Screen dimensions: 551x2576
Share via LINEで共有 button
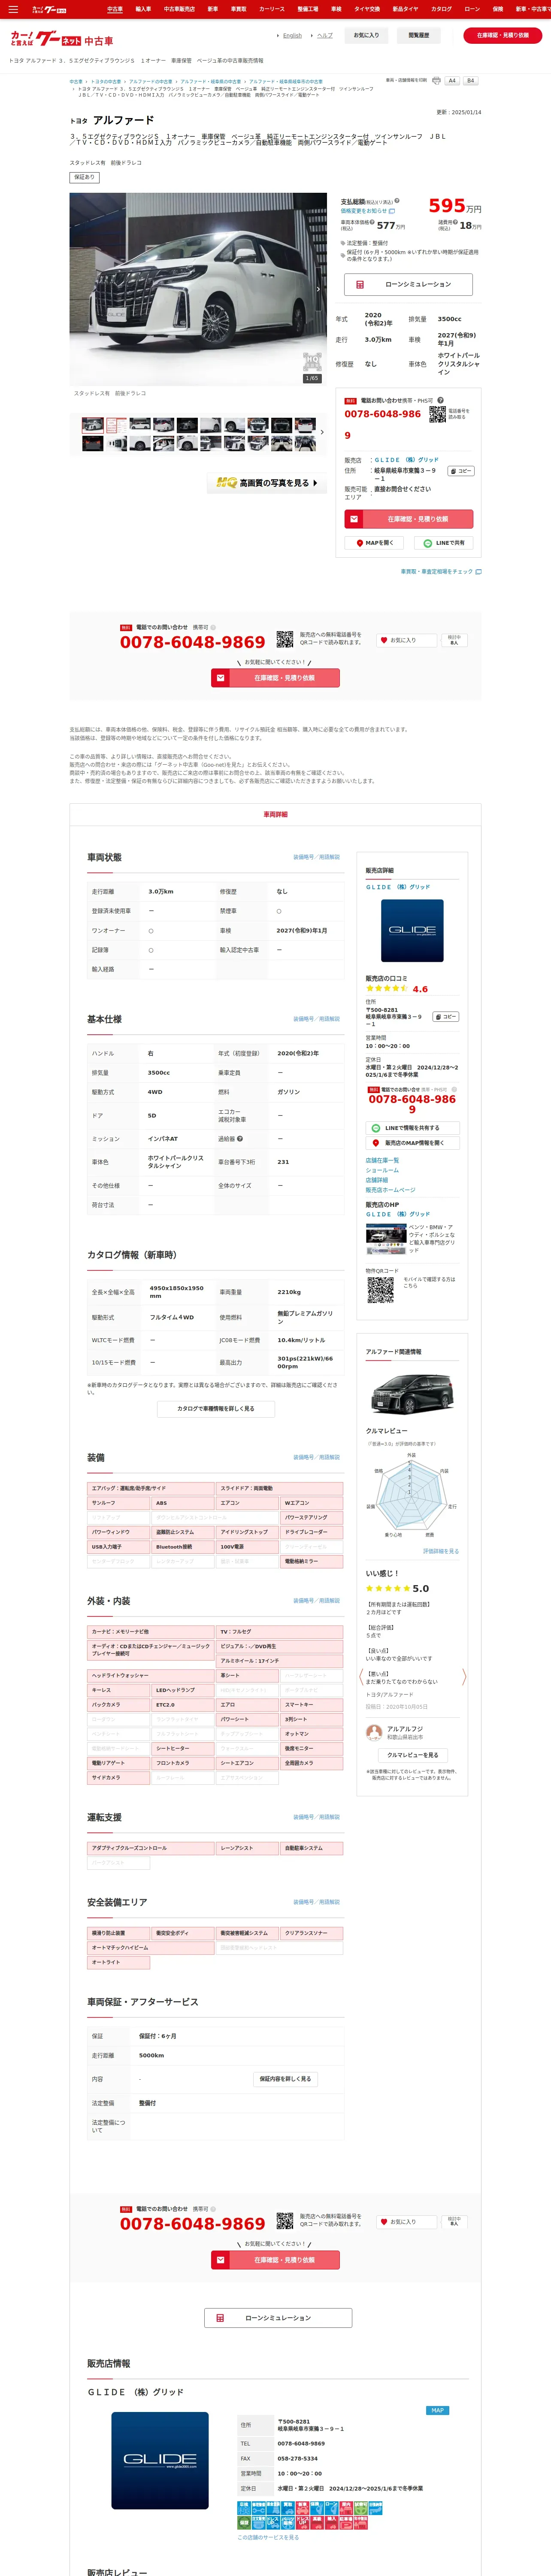[444, 543]
